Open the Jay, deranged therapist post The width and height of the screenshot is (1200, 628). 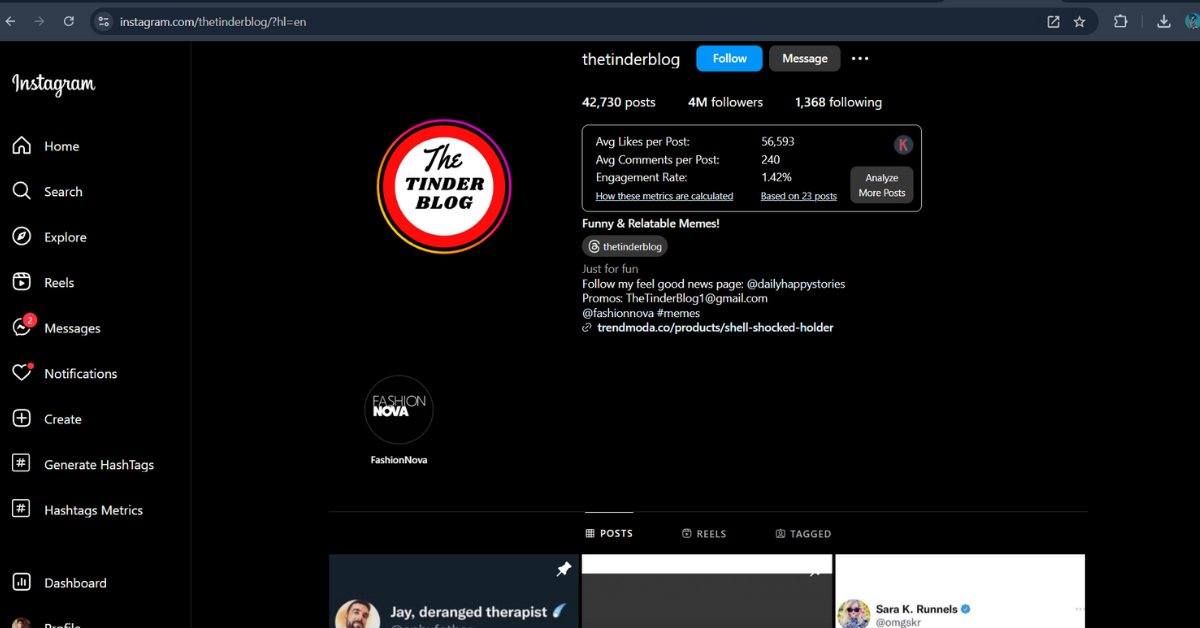pos(455,591)
